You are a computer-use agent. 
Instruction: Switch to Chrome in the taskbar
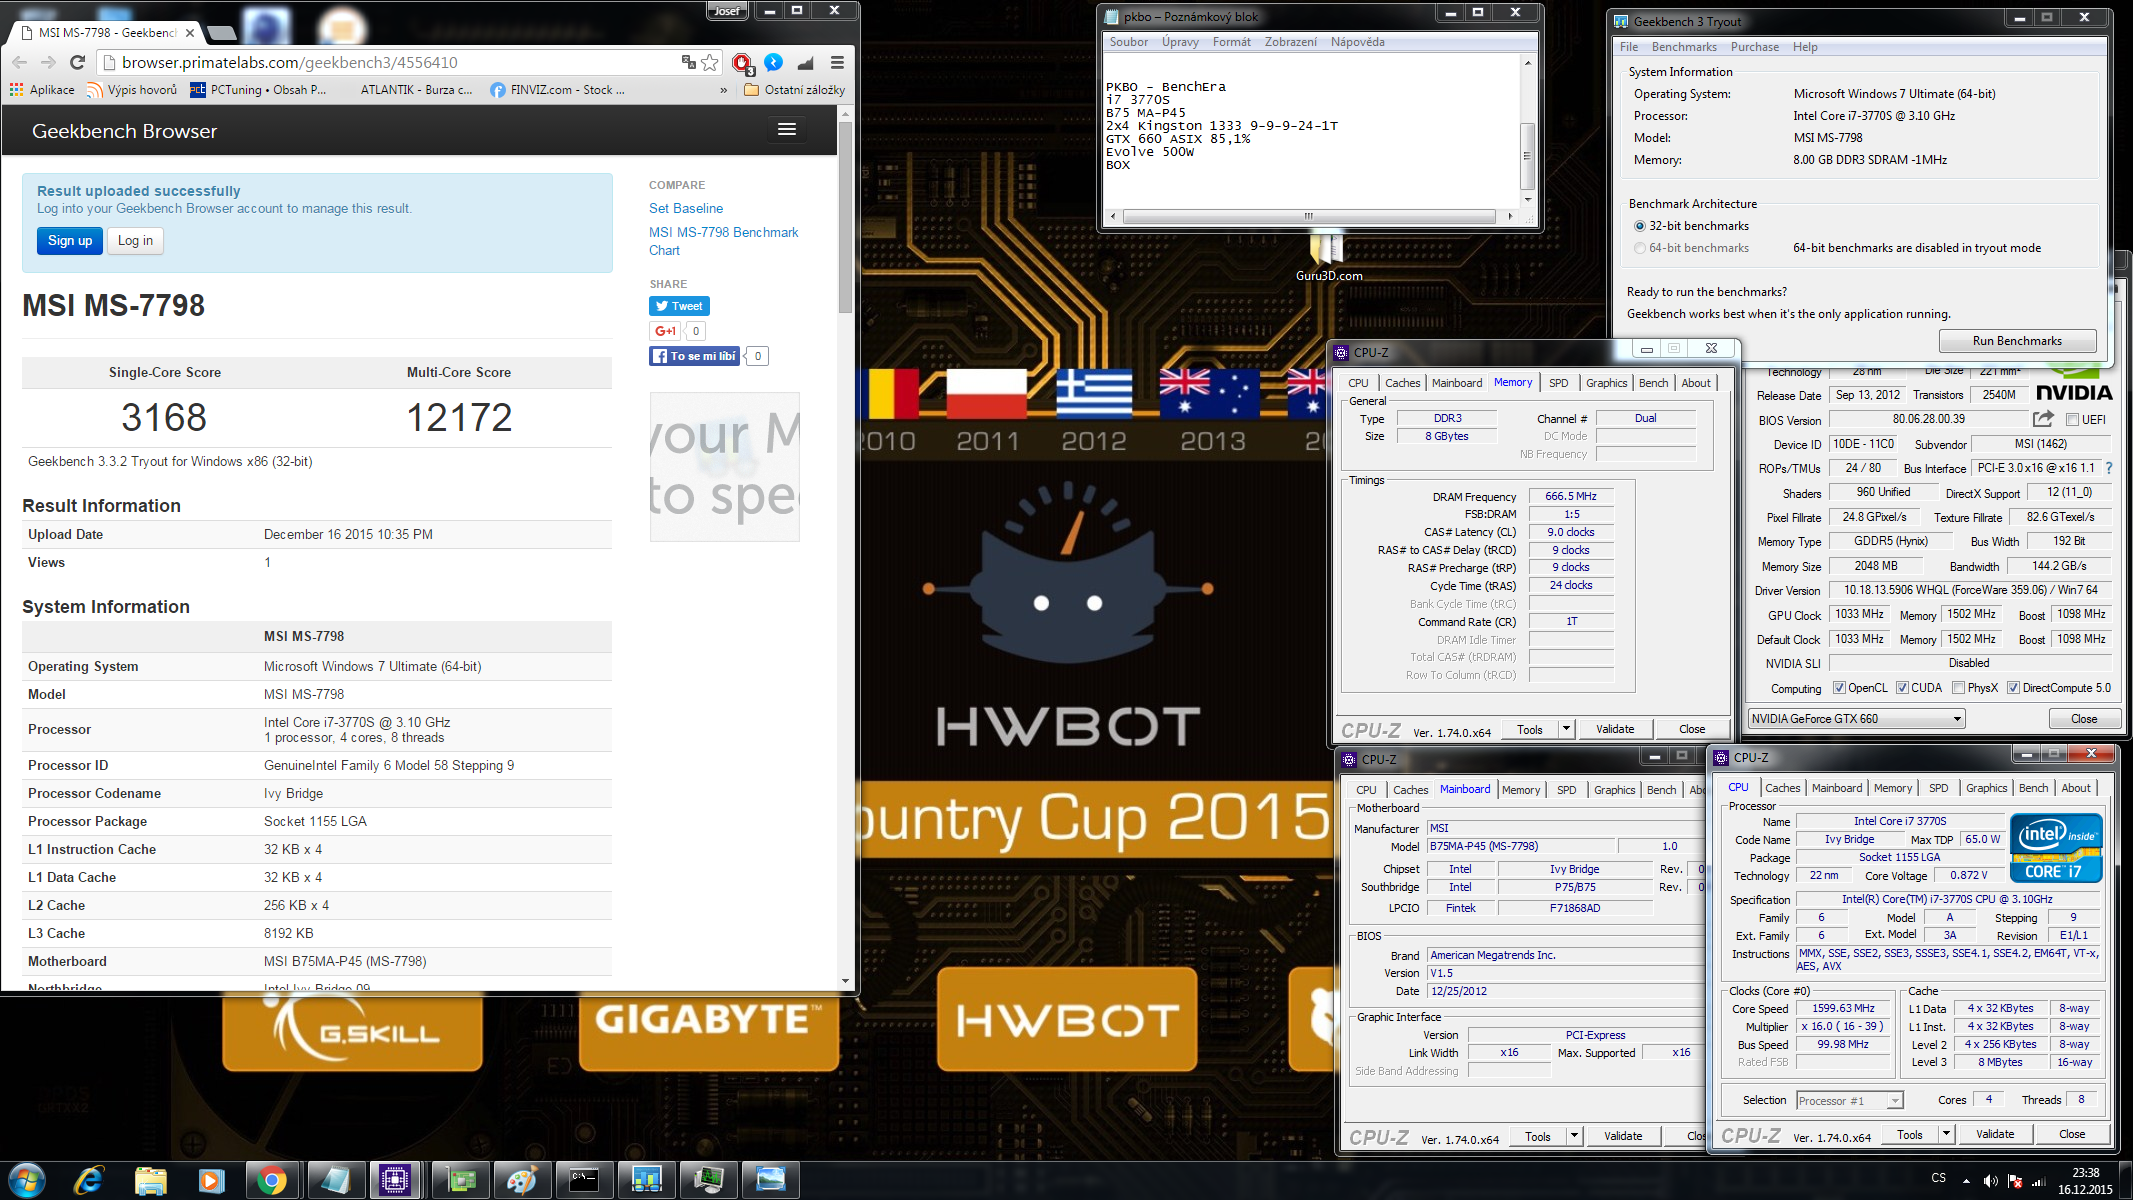click(272, 1181)
